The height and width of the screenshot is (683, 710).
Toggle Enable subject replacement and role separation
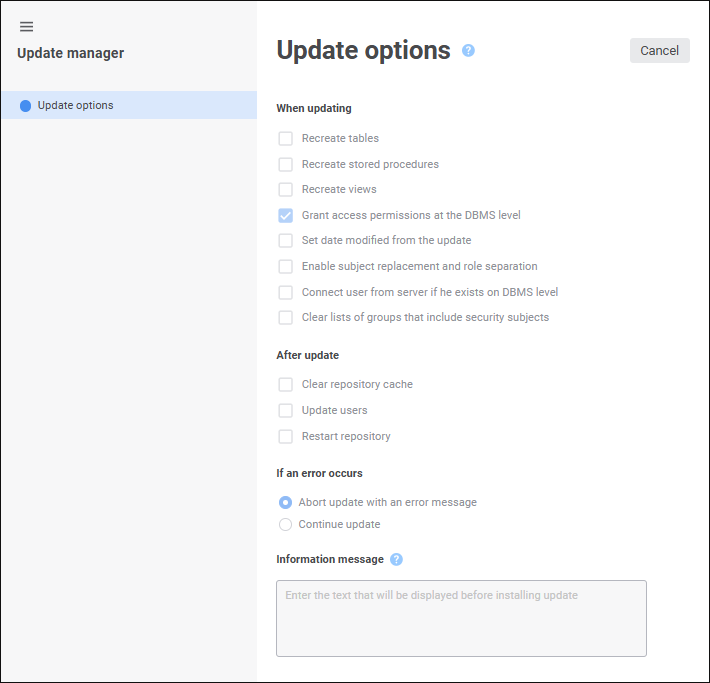click(x=286, y=267)
